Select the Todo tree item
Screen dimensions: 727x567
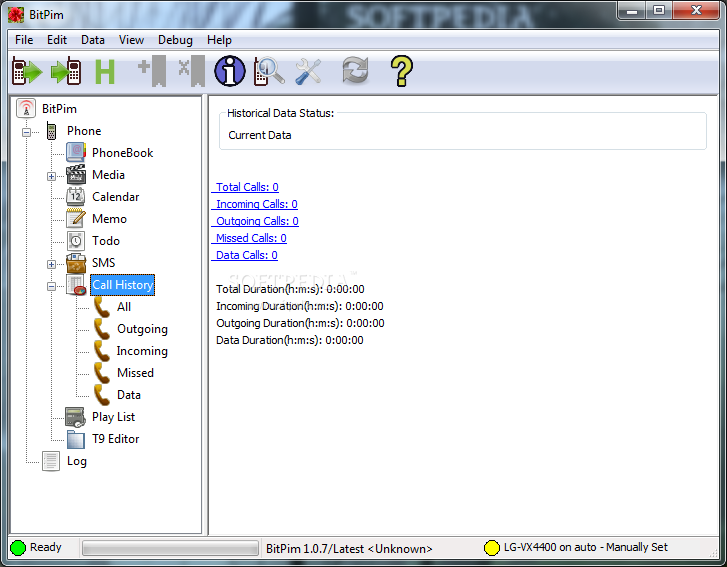click(106, 241)
